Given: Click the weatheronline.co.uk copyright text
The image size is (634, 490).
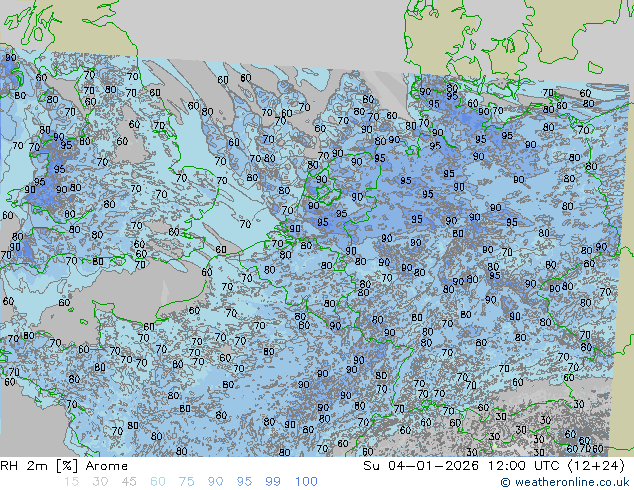Looking at the screenshot, I should tap(565, 482).
